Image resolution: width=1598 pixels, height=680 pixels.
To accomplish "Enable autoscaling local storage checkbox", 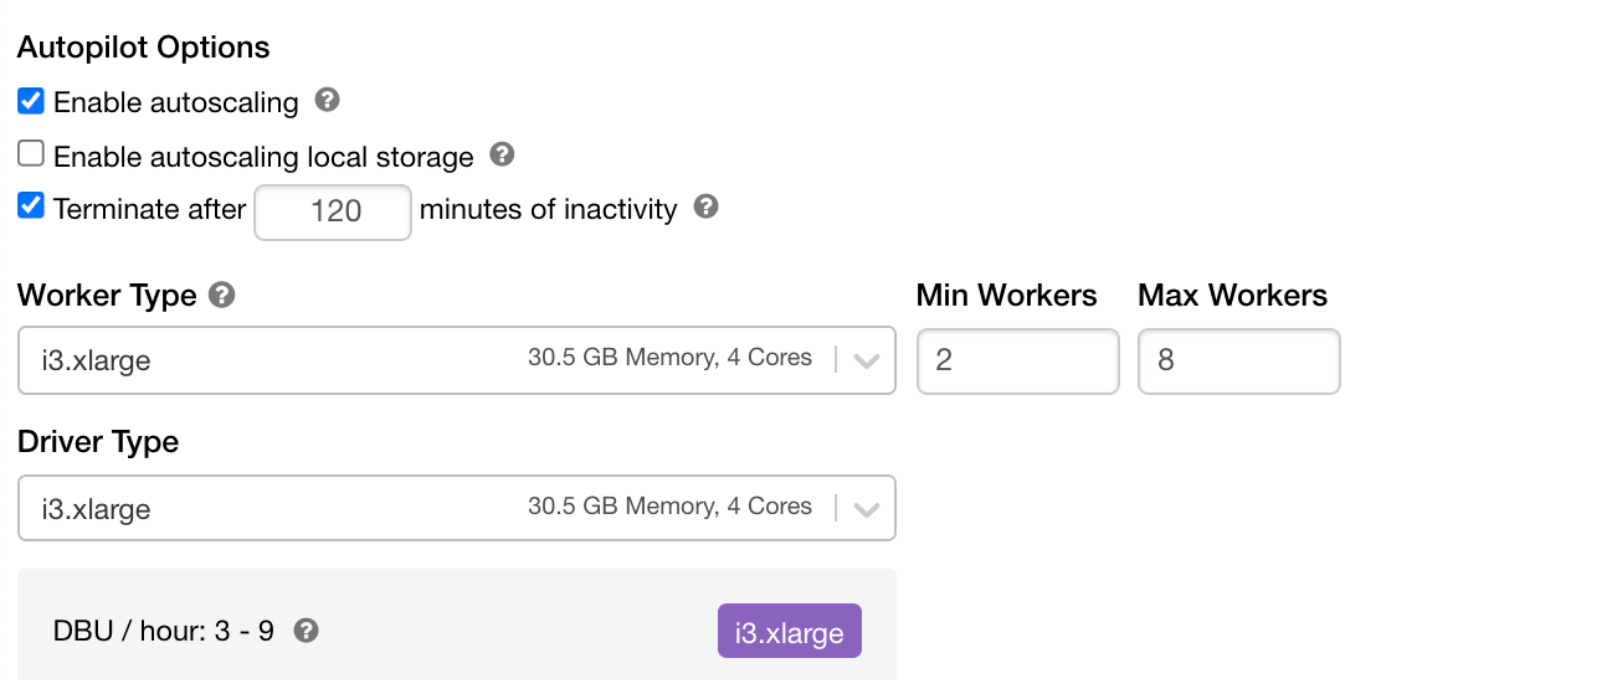I will (31, 154).
